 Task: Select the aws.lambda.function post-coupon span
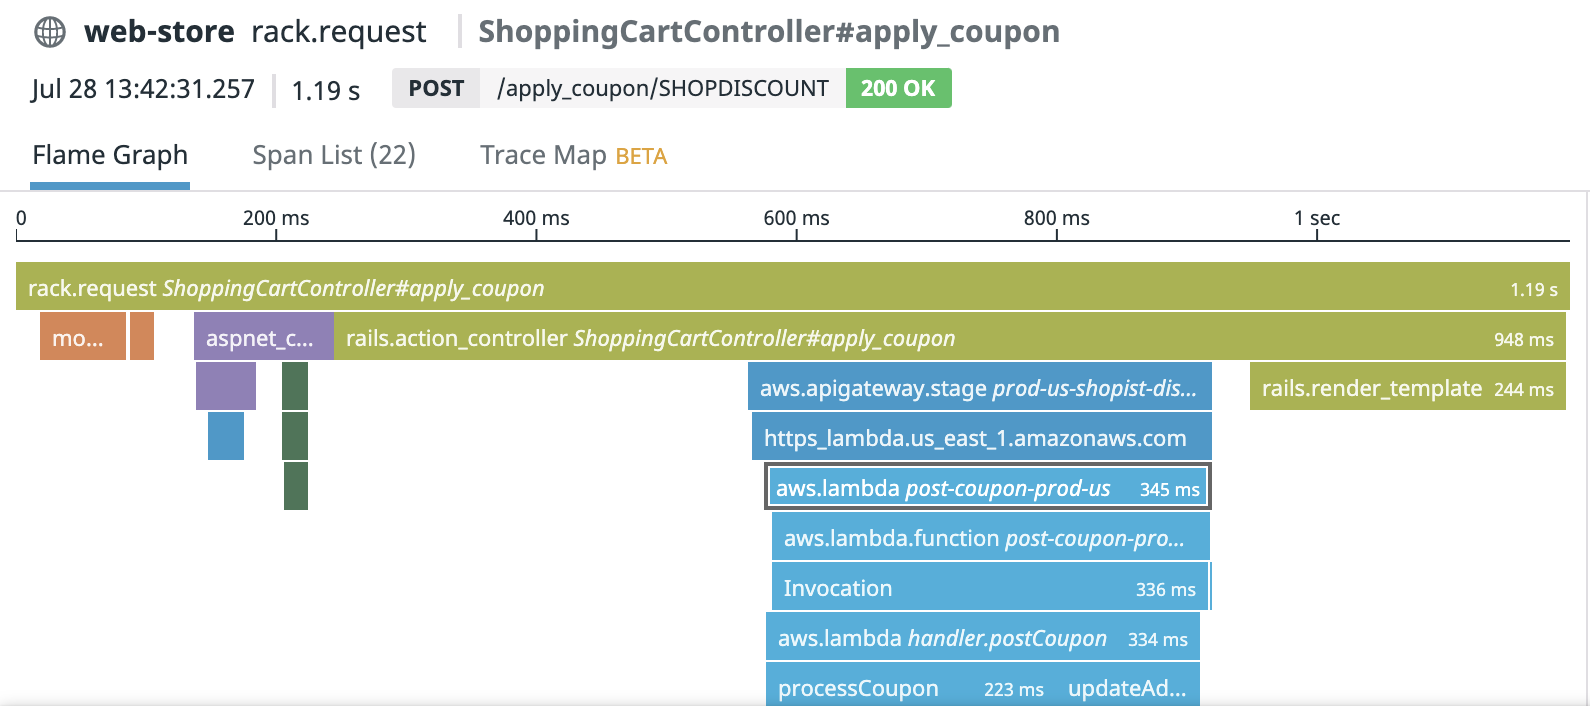tap(990, 537)
